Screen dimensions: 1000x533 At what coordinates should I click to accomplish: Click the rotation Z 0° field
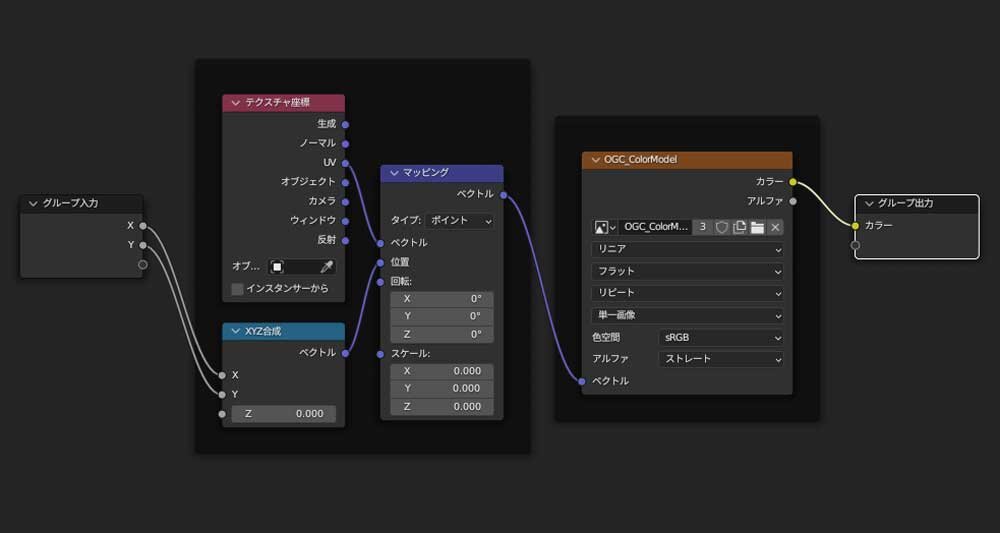click(x=442, y=334)
